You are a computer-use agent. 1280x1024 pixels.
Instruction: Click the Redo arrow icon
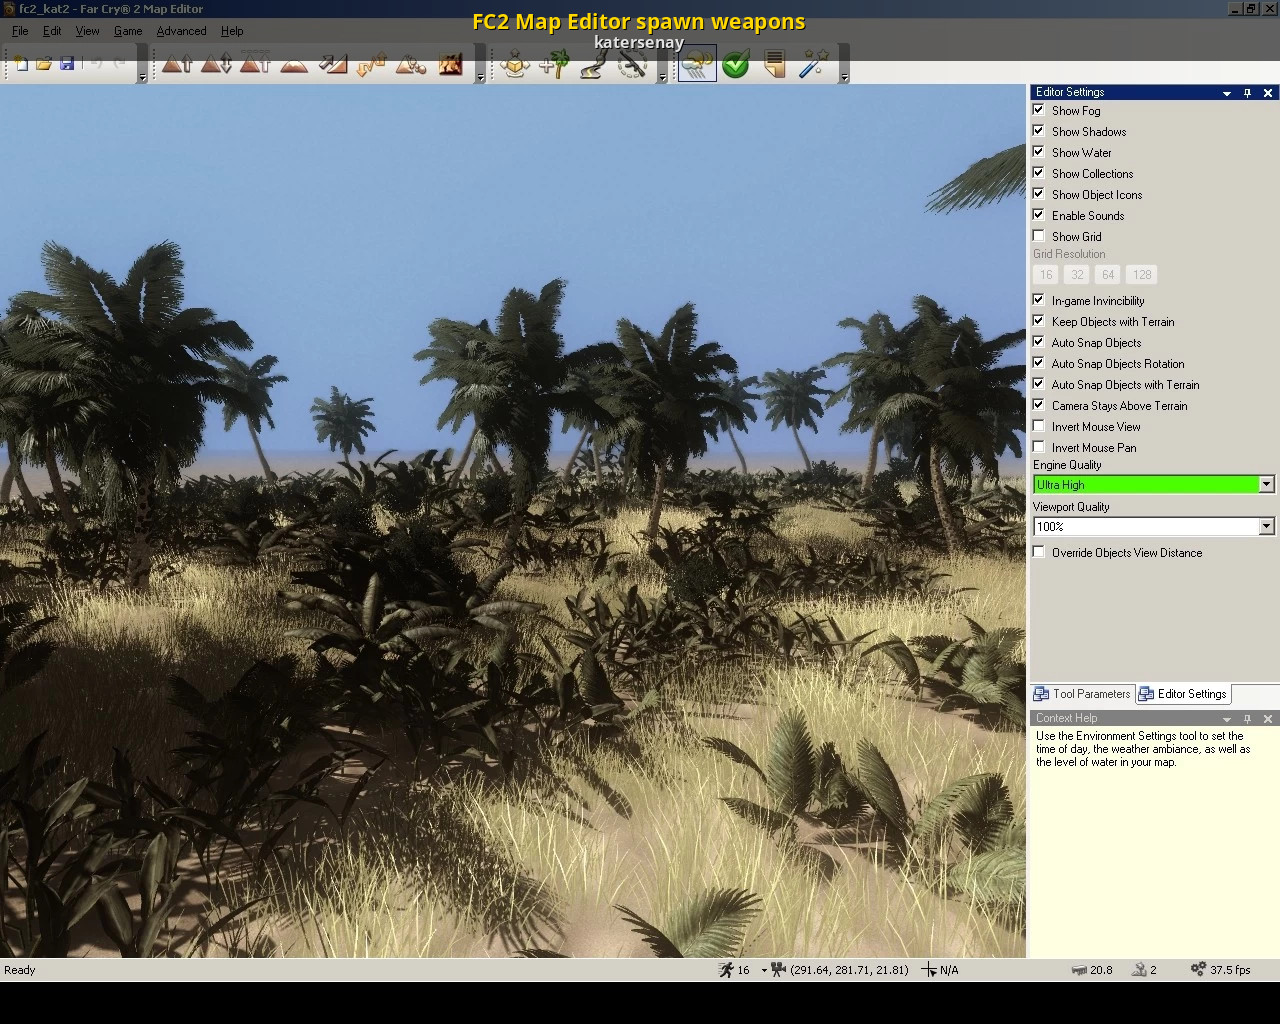120,64
